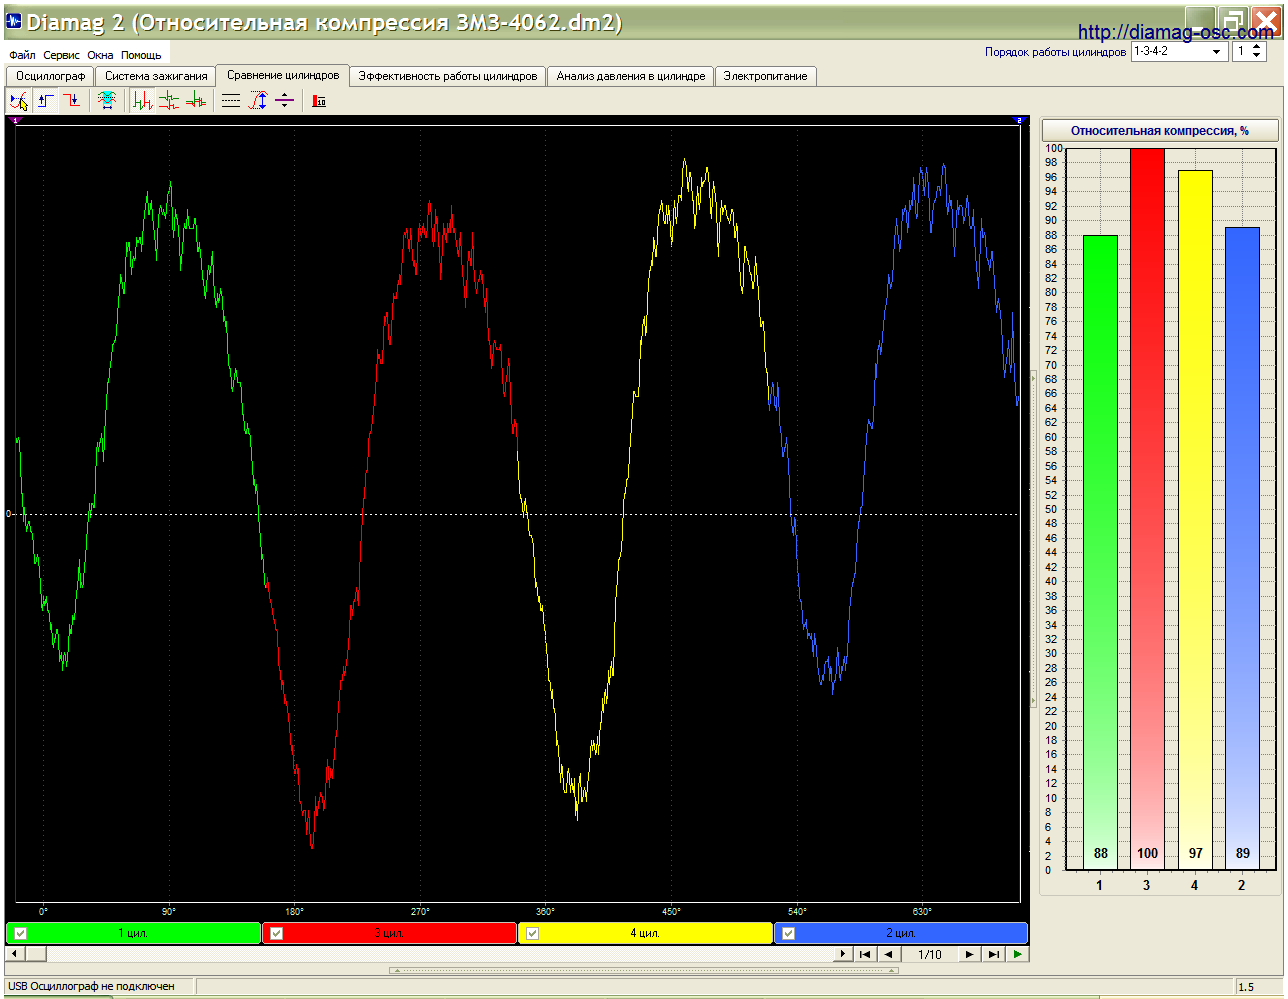The image size is (1288, 999).
Task: Select the overlaid cylinders display mode icon
Action: coord(196,101)
